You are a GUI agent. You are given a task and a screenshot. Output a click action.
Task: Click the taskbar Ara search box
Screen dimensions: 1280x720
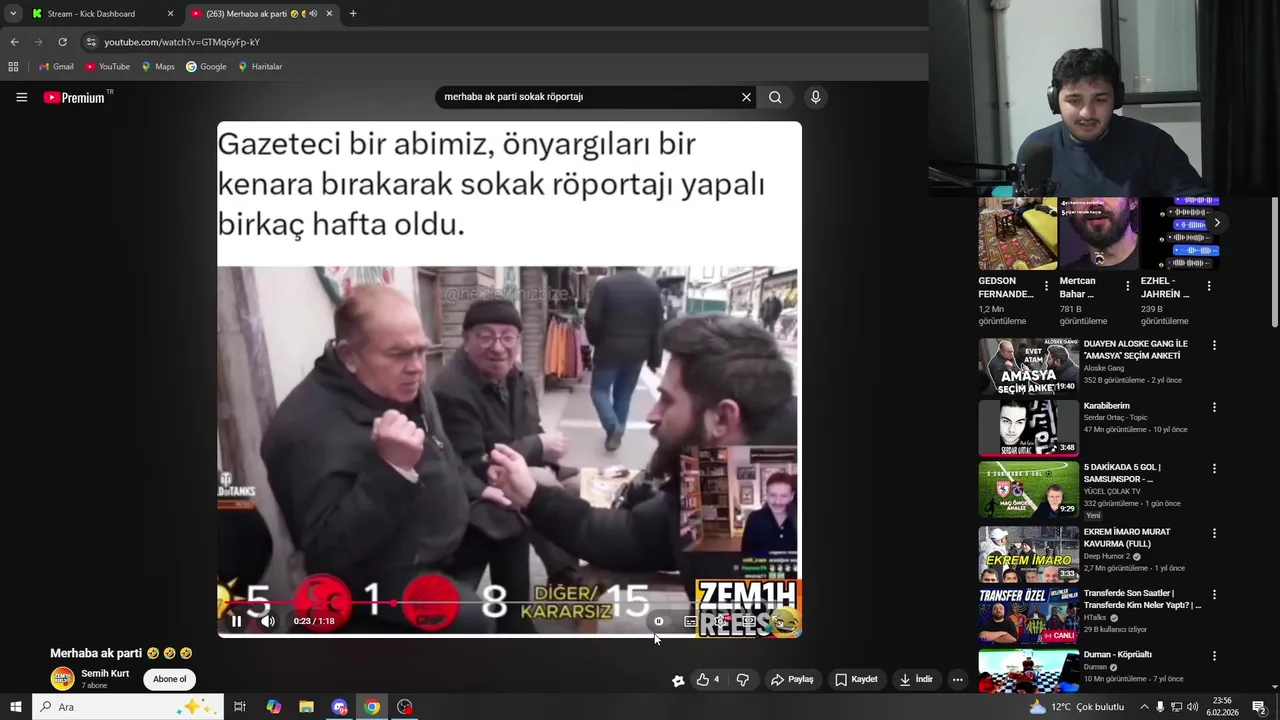[128, 707]
